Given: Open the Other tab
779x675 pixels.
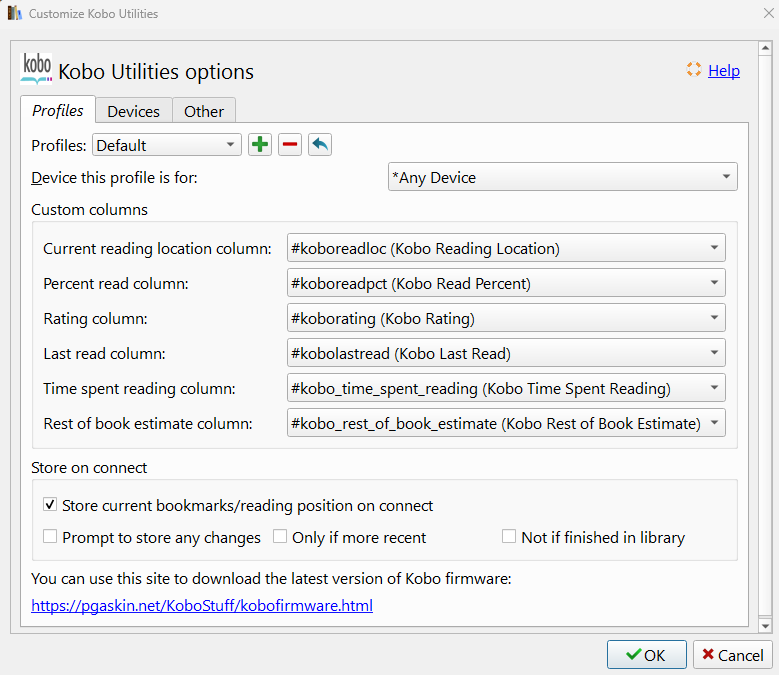Looking at the screenshot, I should 204,111.
